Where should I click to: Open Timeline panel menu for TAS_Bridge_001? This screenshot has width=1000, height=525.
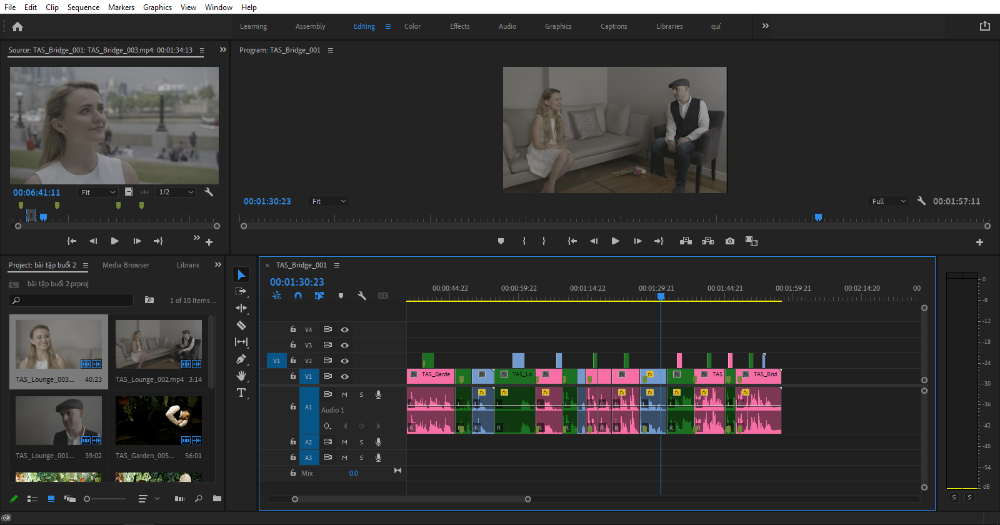pos(337,265)
